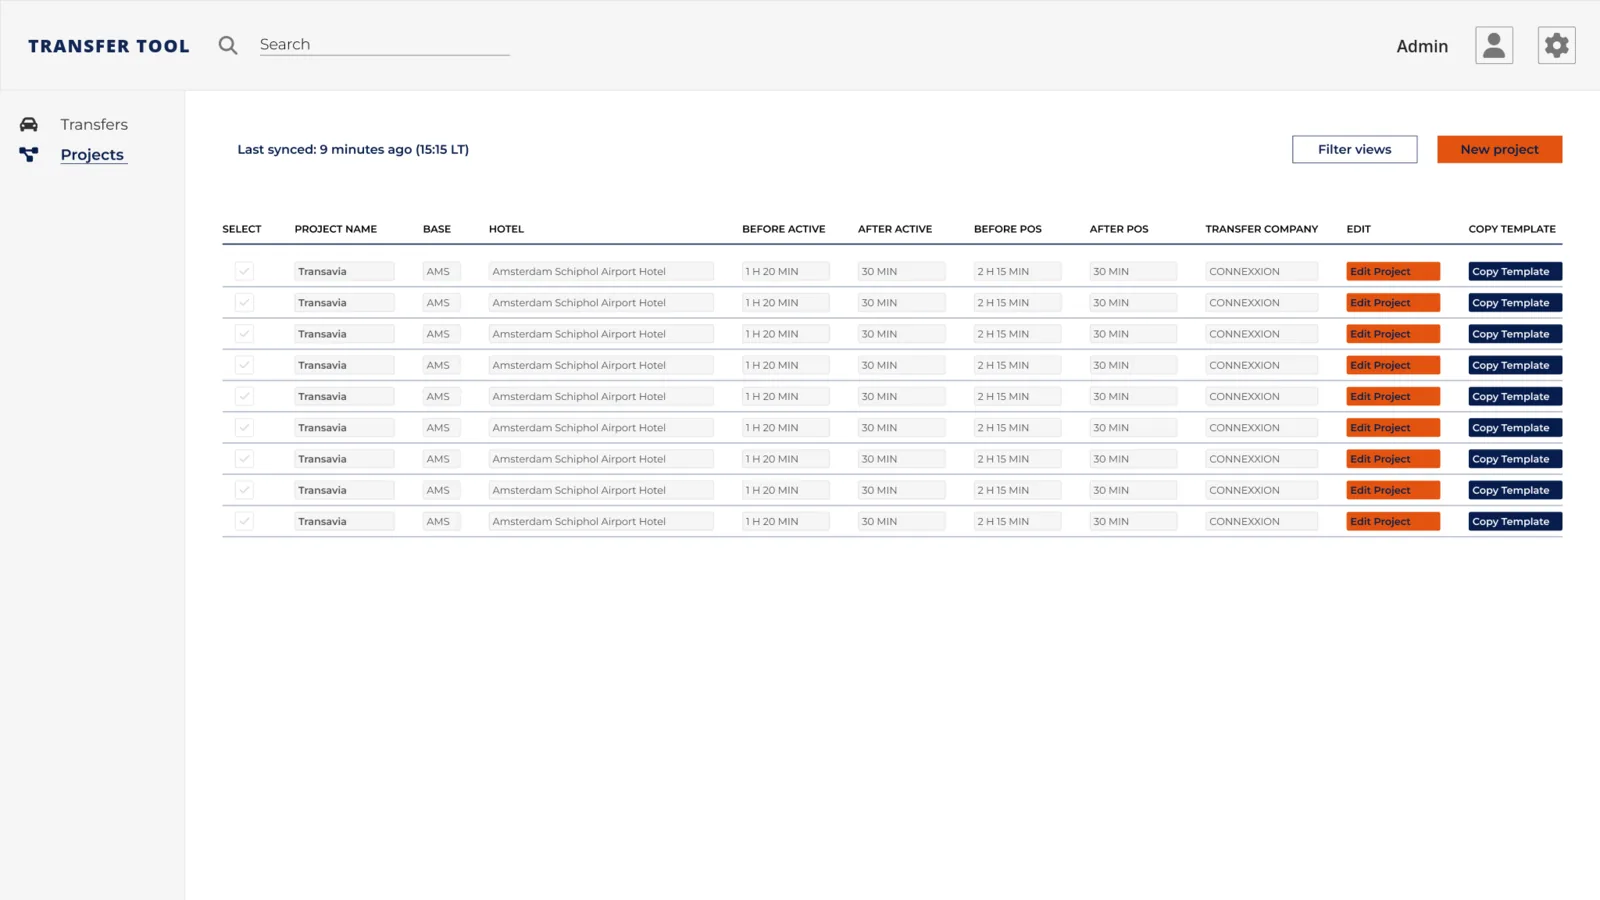
Task: Open the user profile icon
Action: [x=1494, y=45]
